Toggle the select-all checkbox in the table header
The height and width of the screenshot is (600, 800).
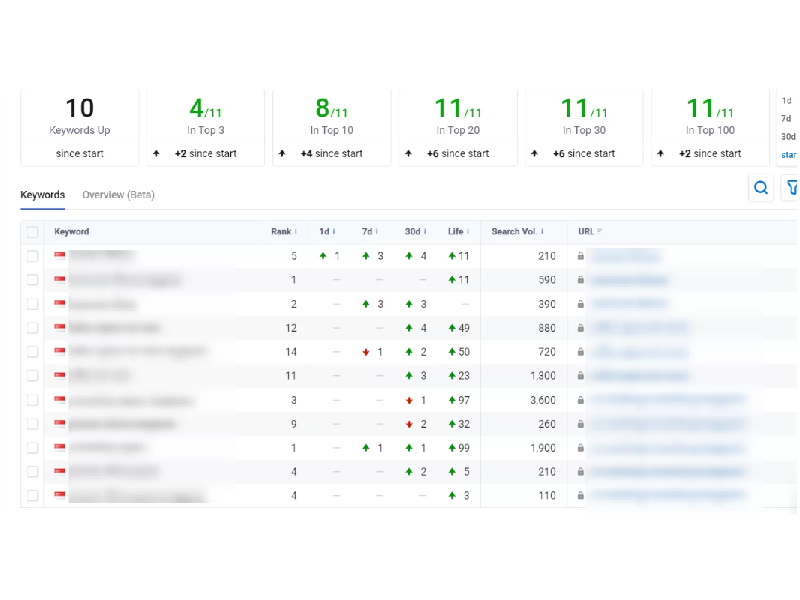(x=33, y=232)
